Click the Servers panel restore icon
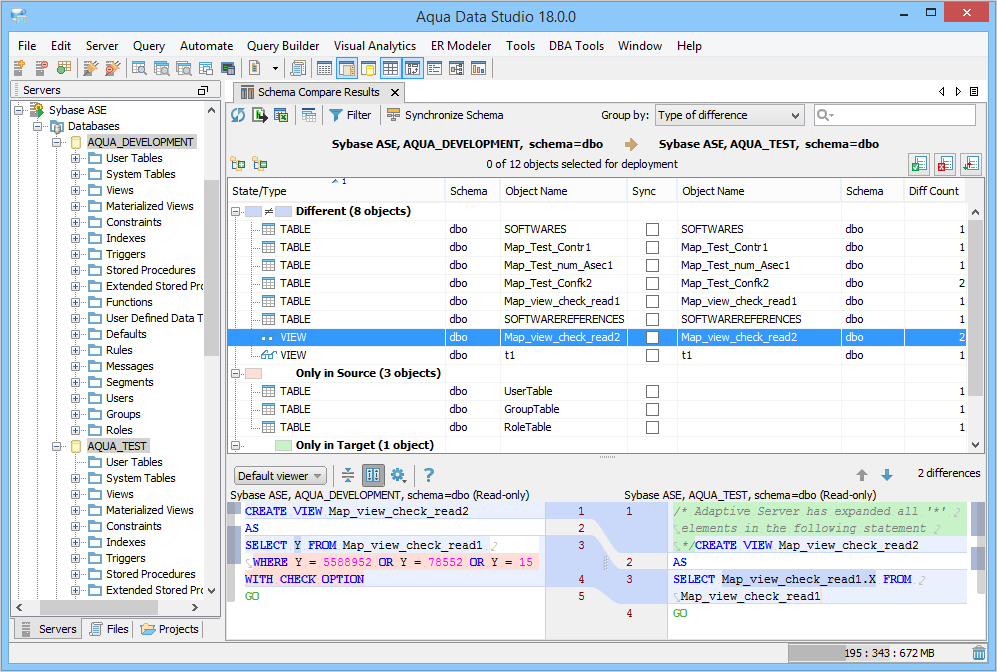Image resolution: width=997 pixels, height=672 pixels. [203, 90]
